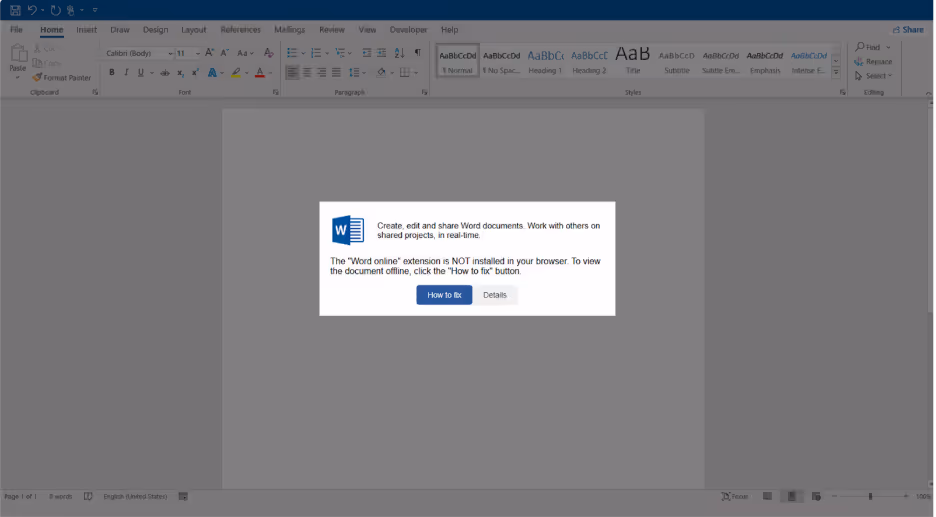Justify the paragraph text
Screen dimensions: 936x517
[337, 73]
